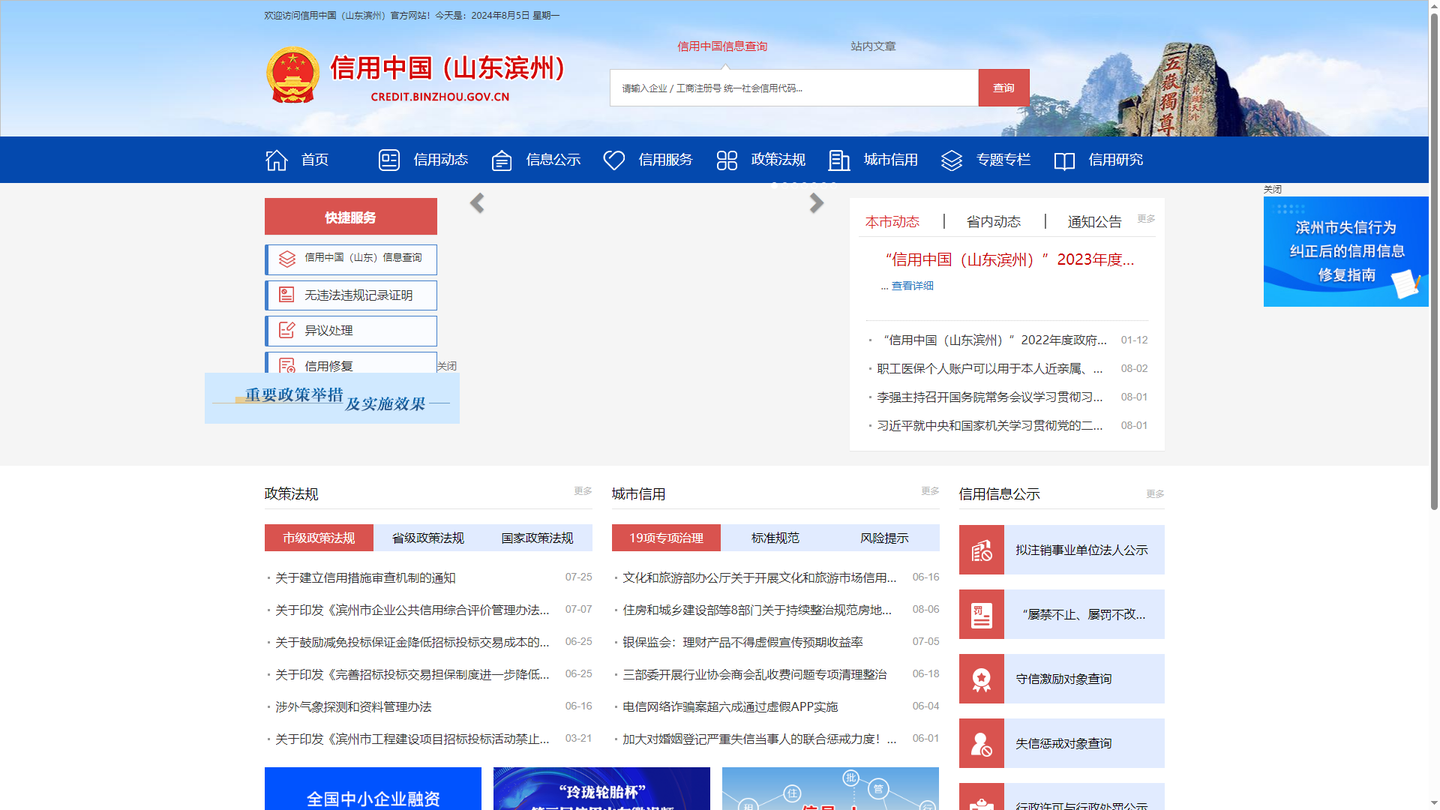Image resolution: width=1440 pixels, height=810 pixels.
Task: Open the 重要政策举措及实施效果 banner
Action: click(332, 398)
